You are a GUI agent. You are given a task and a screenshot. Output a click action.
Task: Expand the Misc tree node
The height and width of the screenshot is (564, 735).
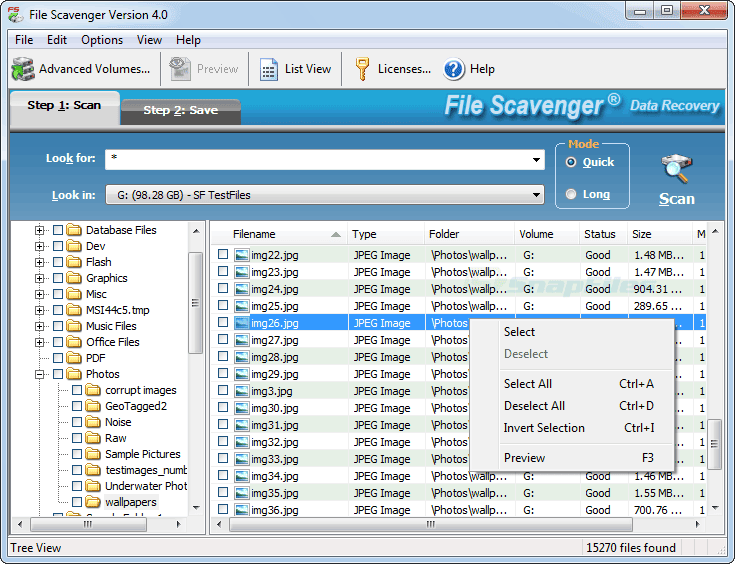coord(39,294)
